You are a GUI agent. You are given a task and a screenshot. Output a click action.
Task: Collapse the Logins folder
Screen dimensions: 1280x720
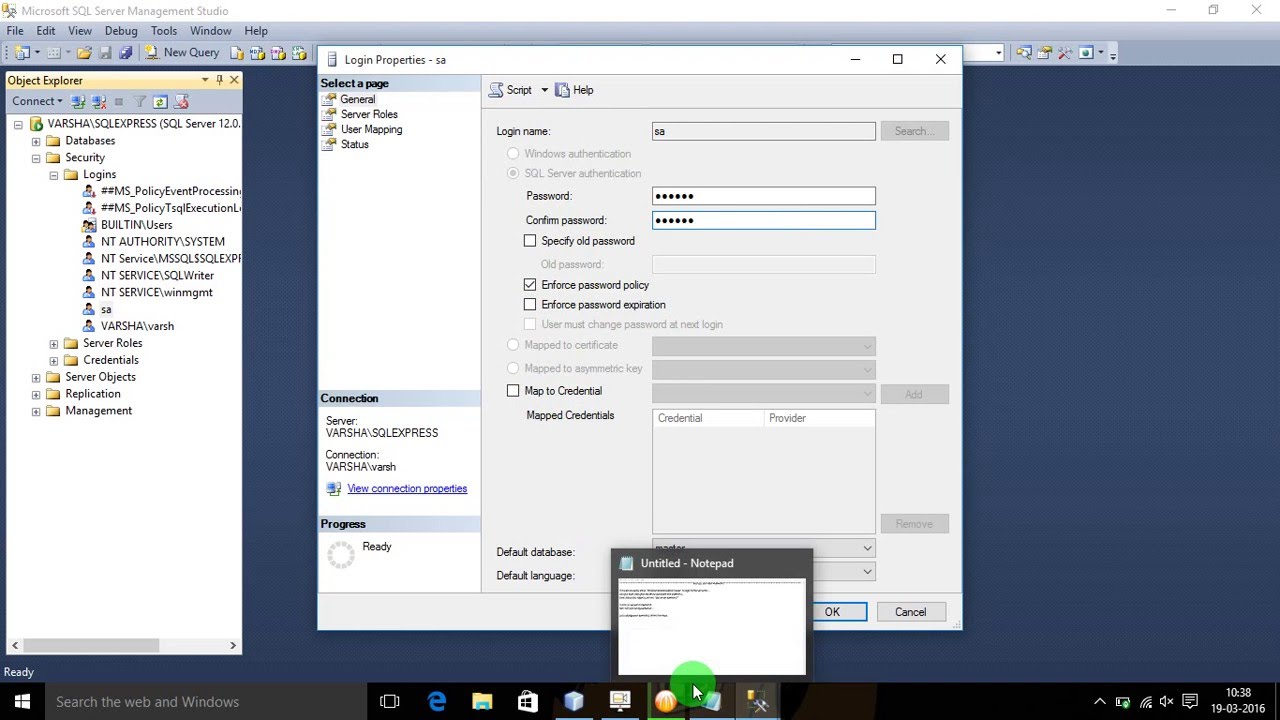54,175
